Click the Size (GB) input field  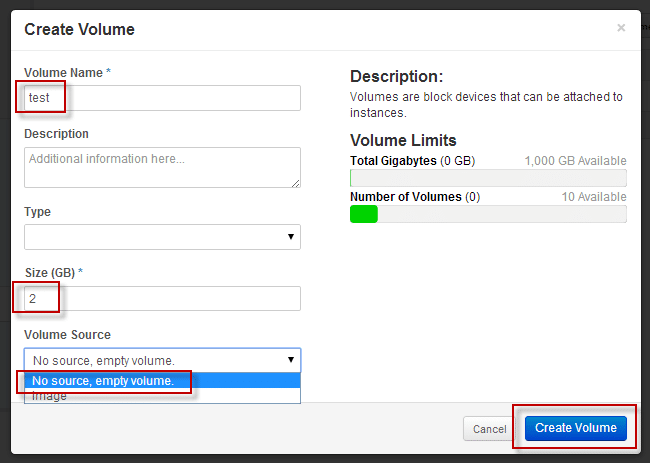162,298
